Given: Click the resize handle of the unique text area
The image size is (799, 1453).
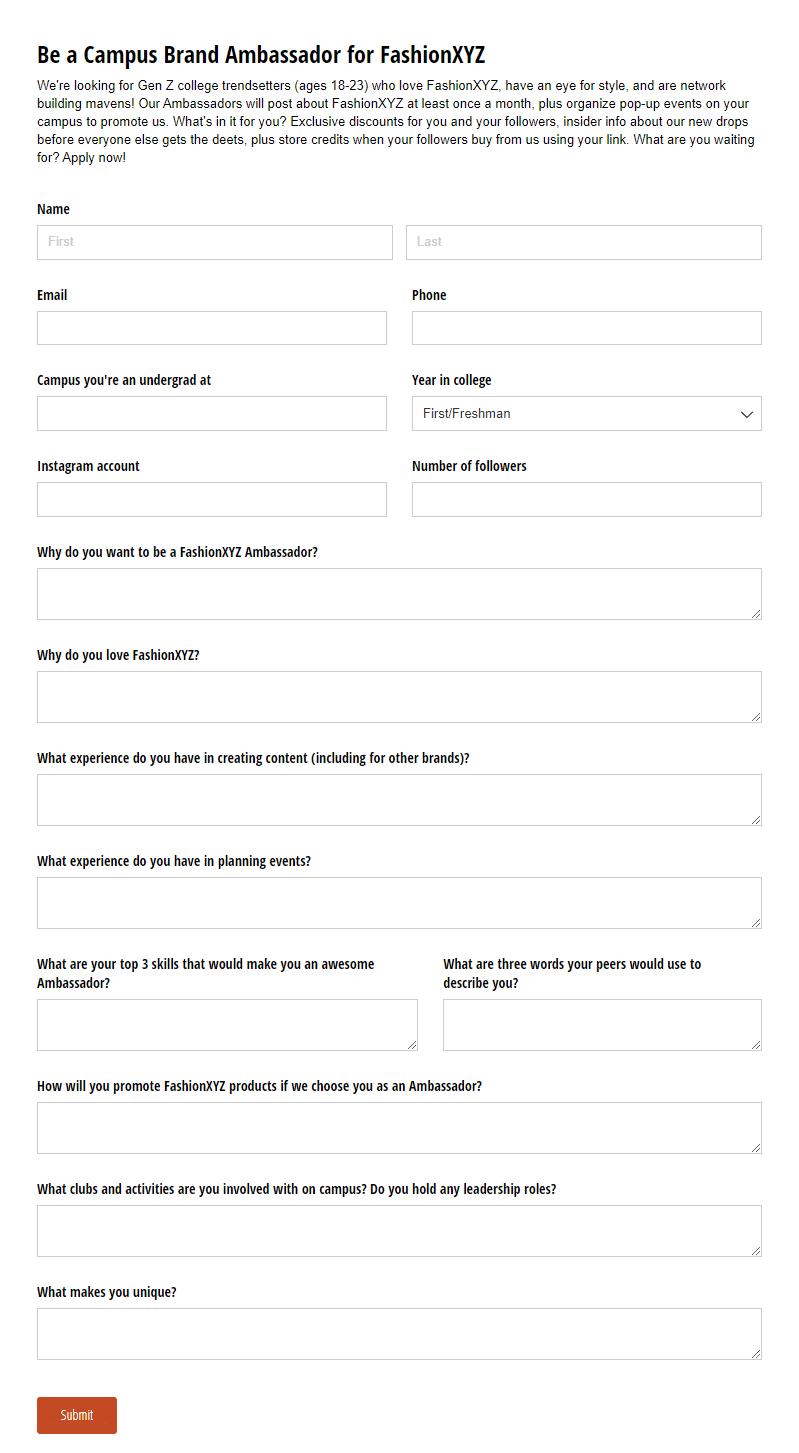Looking at the screenshot, I should coord(756,1354).
